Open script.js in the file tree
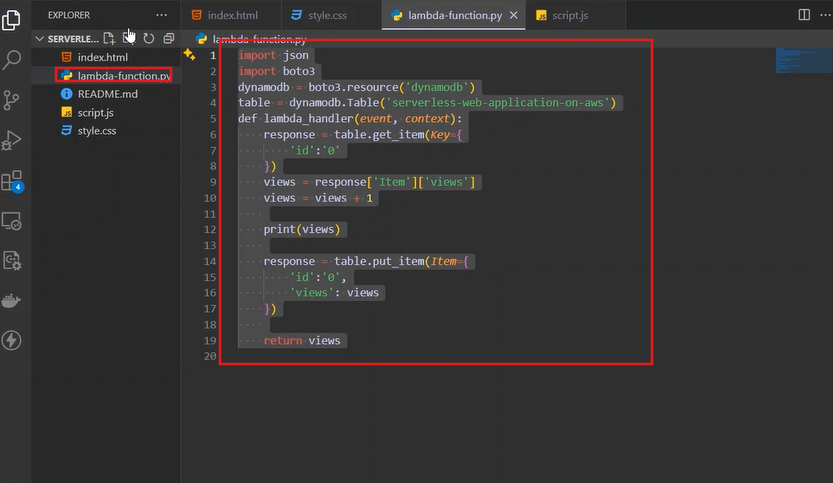 106,113
